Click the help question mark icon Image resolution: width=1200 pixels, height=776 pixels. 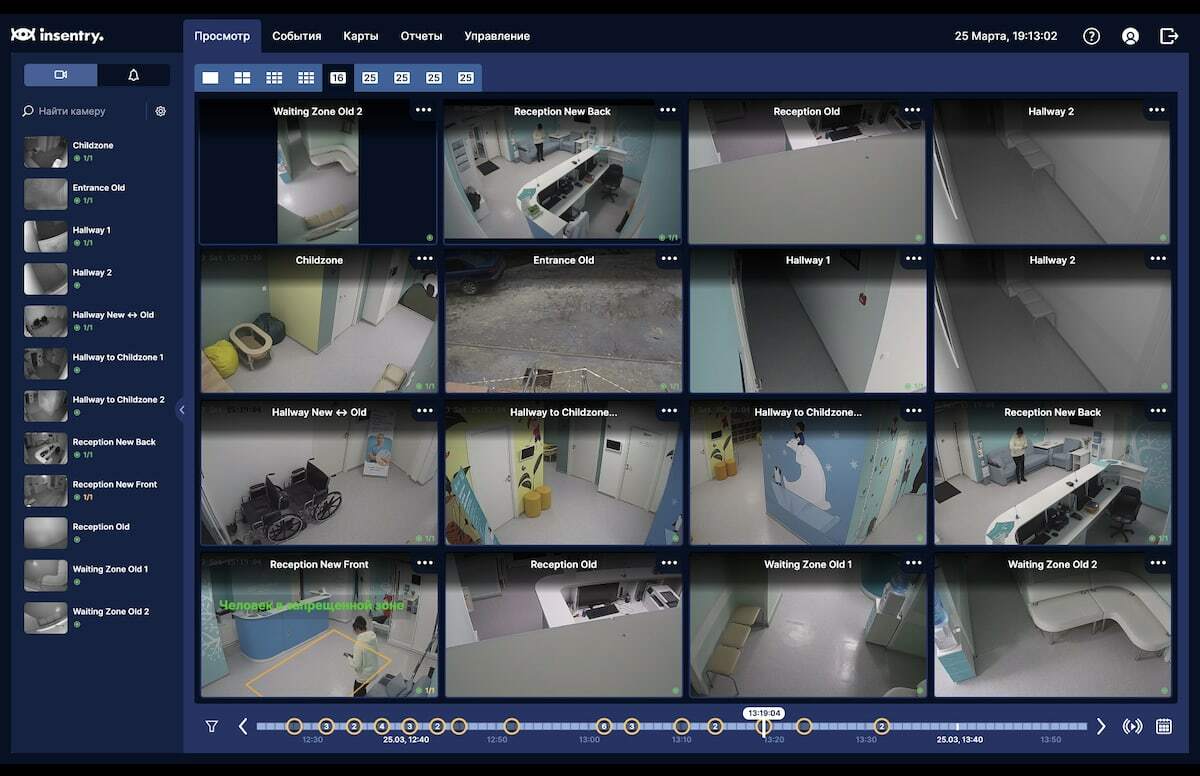pos(1090,35)
